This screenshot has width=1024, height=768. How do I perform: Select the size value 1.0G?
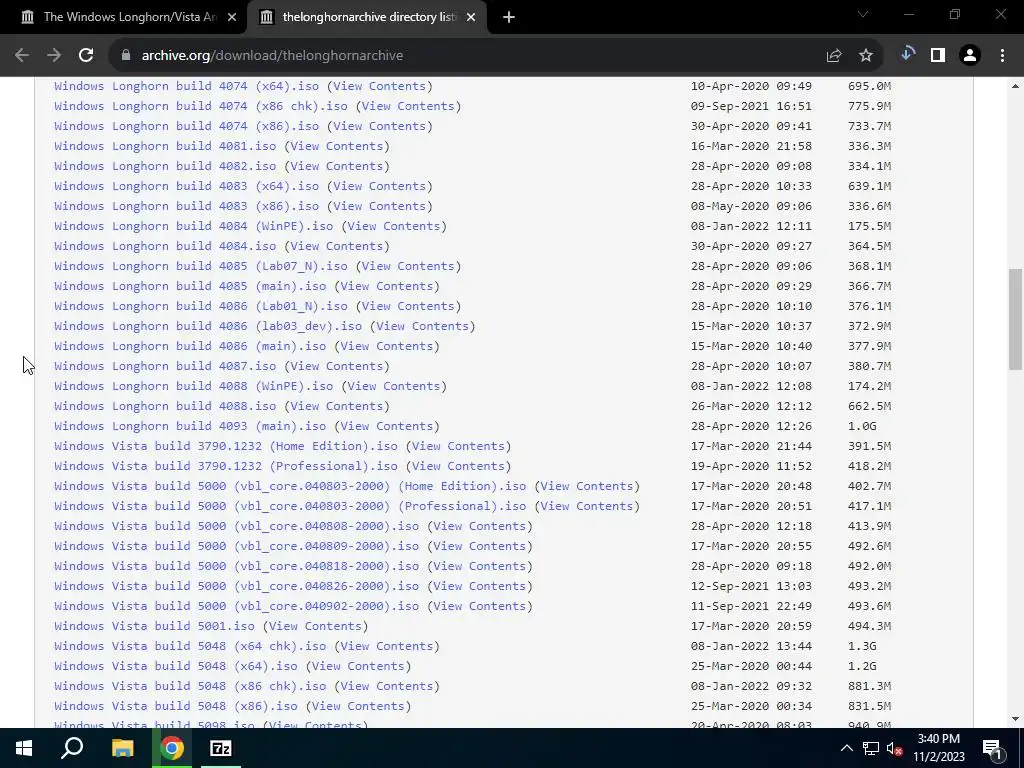tap(862, 426)
